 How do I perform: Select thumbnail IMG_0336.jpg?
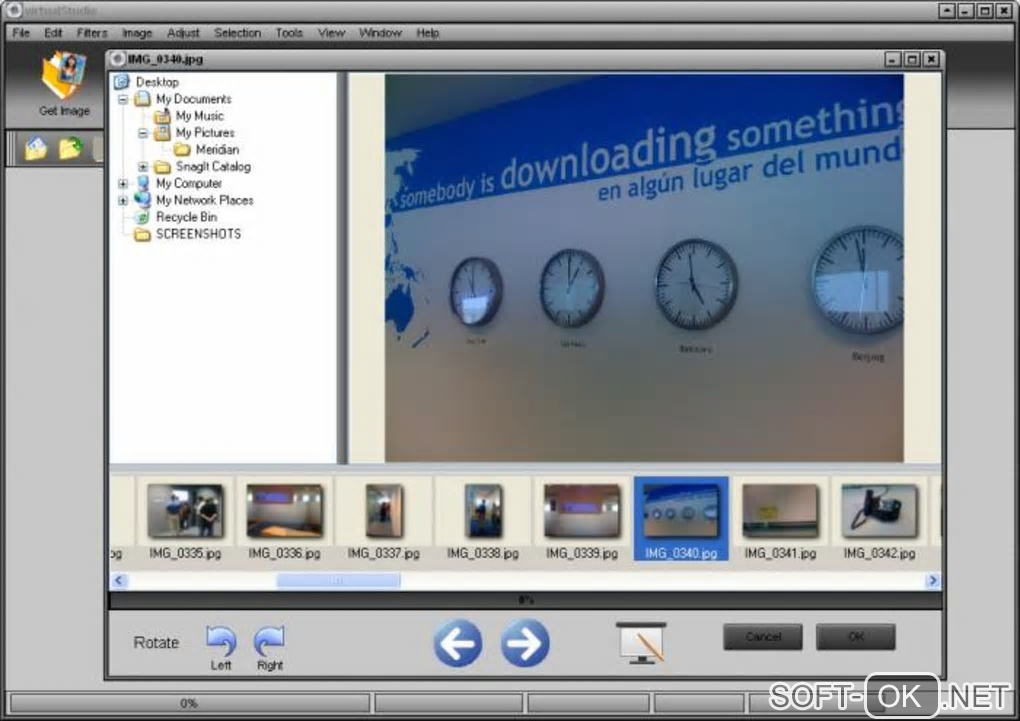[x=284, y=520]
